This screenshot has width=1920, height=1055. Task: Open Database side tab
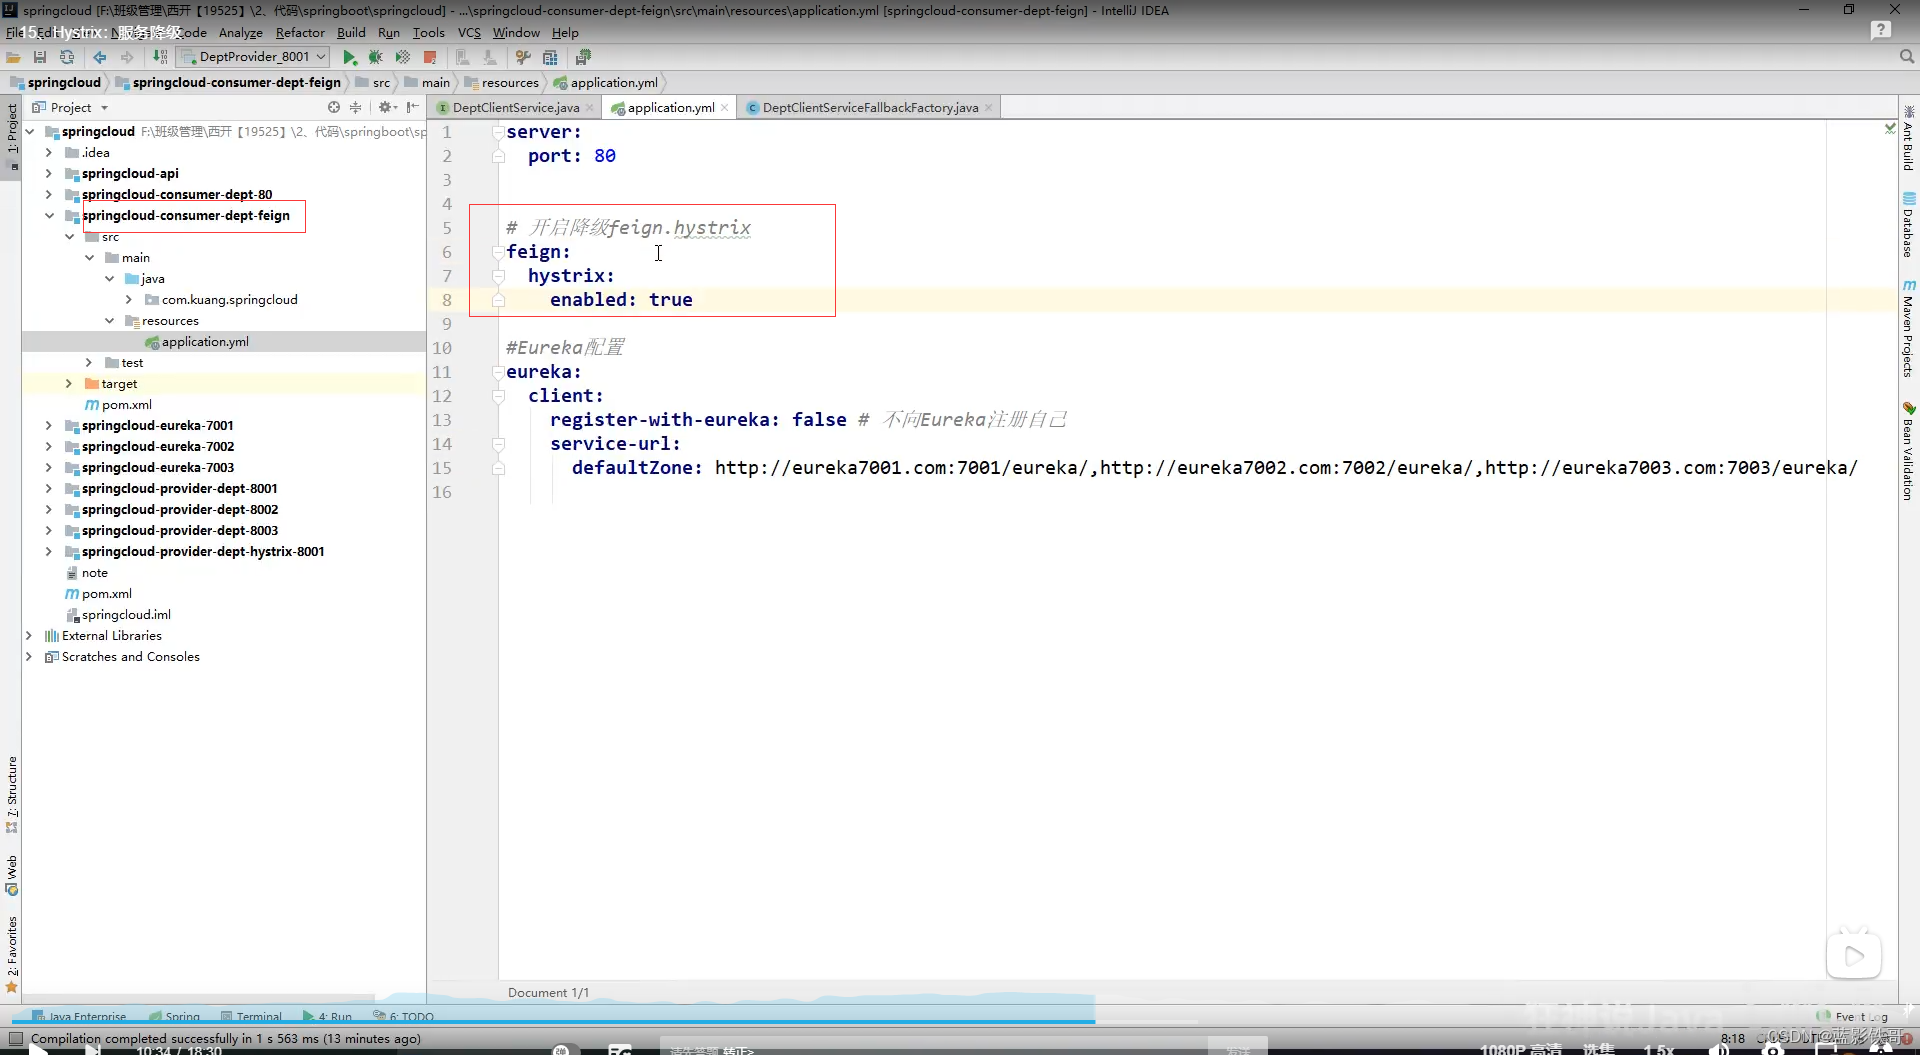(x=1908, y=225)
